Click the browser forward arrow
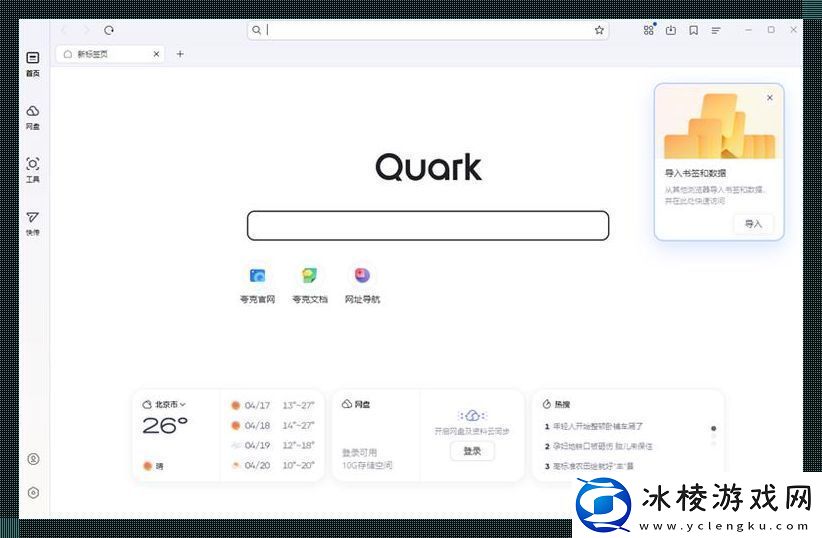This screenshot has height=538, width=822. coord(86,30)
